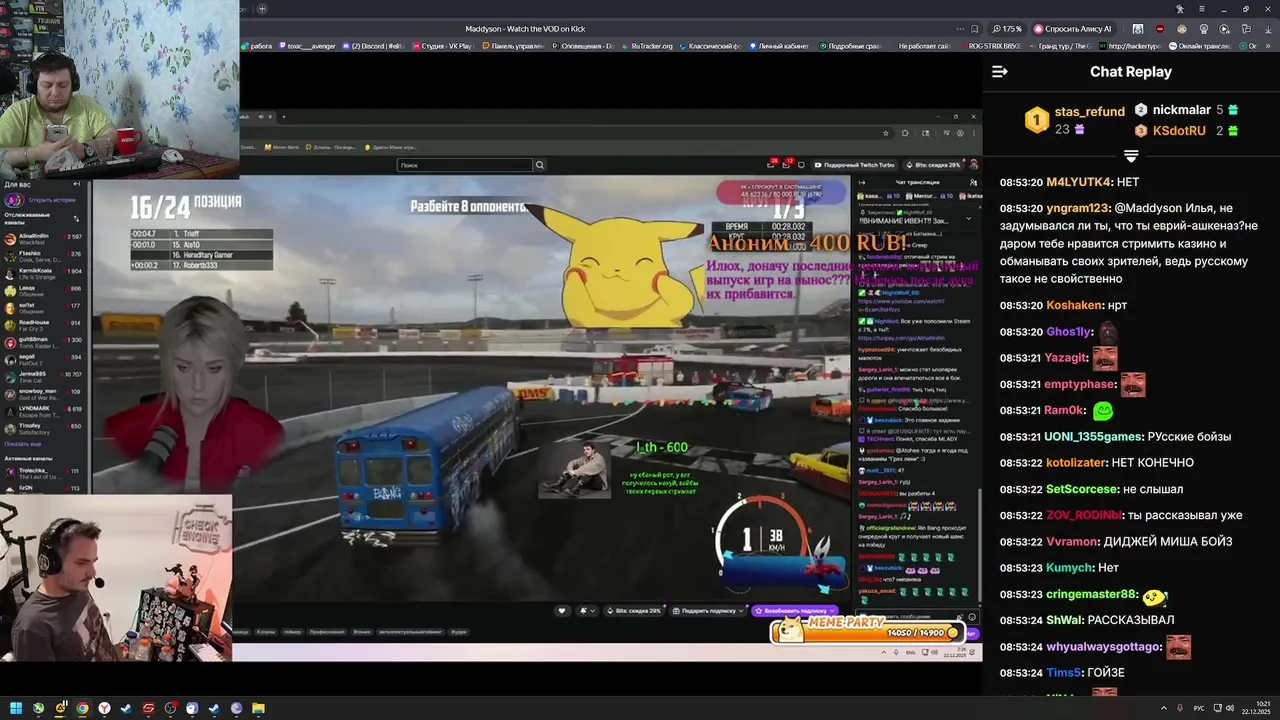Click the heart follow icon under the stream
Screen dimensions: 1280x720
pyautogui.click(x=562, y=610)
